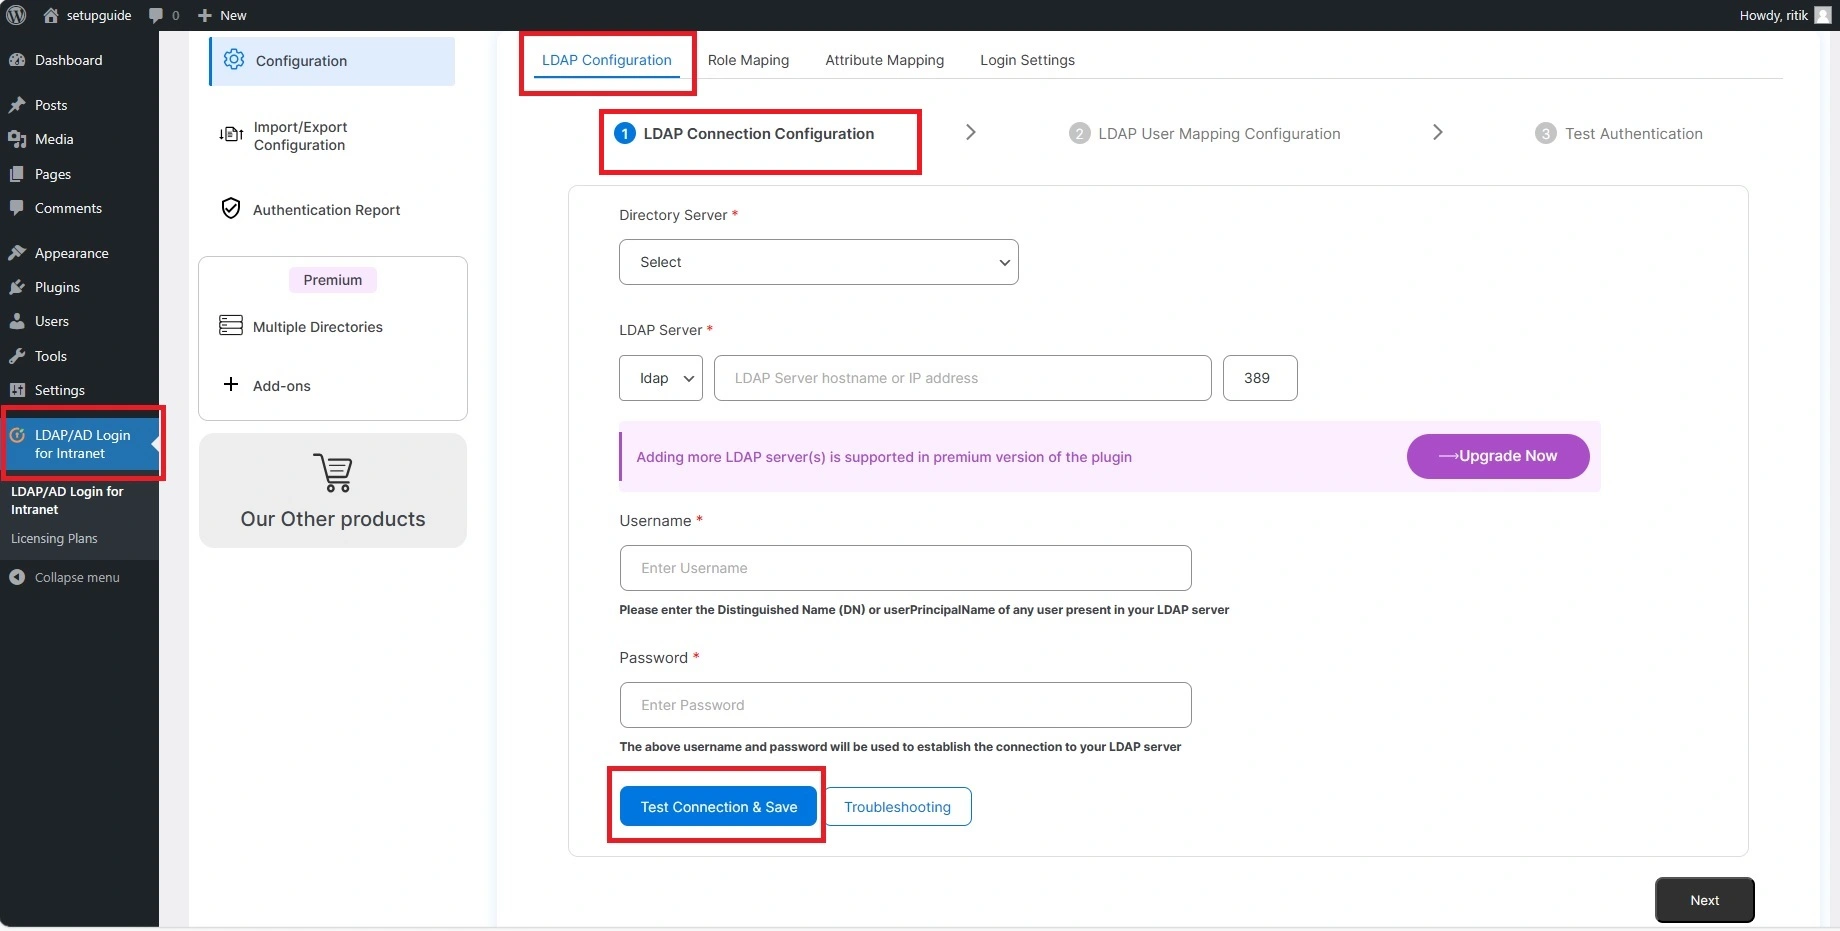
Task: Focus the LDAP Server hostname field
Action: (962, 378)
